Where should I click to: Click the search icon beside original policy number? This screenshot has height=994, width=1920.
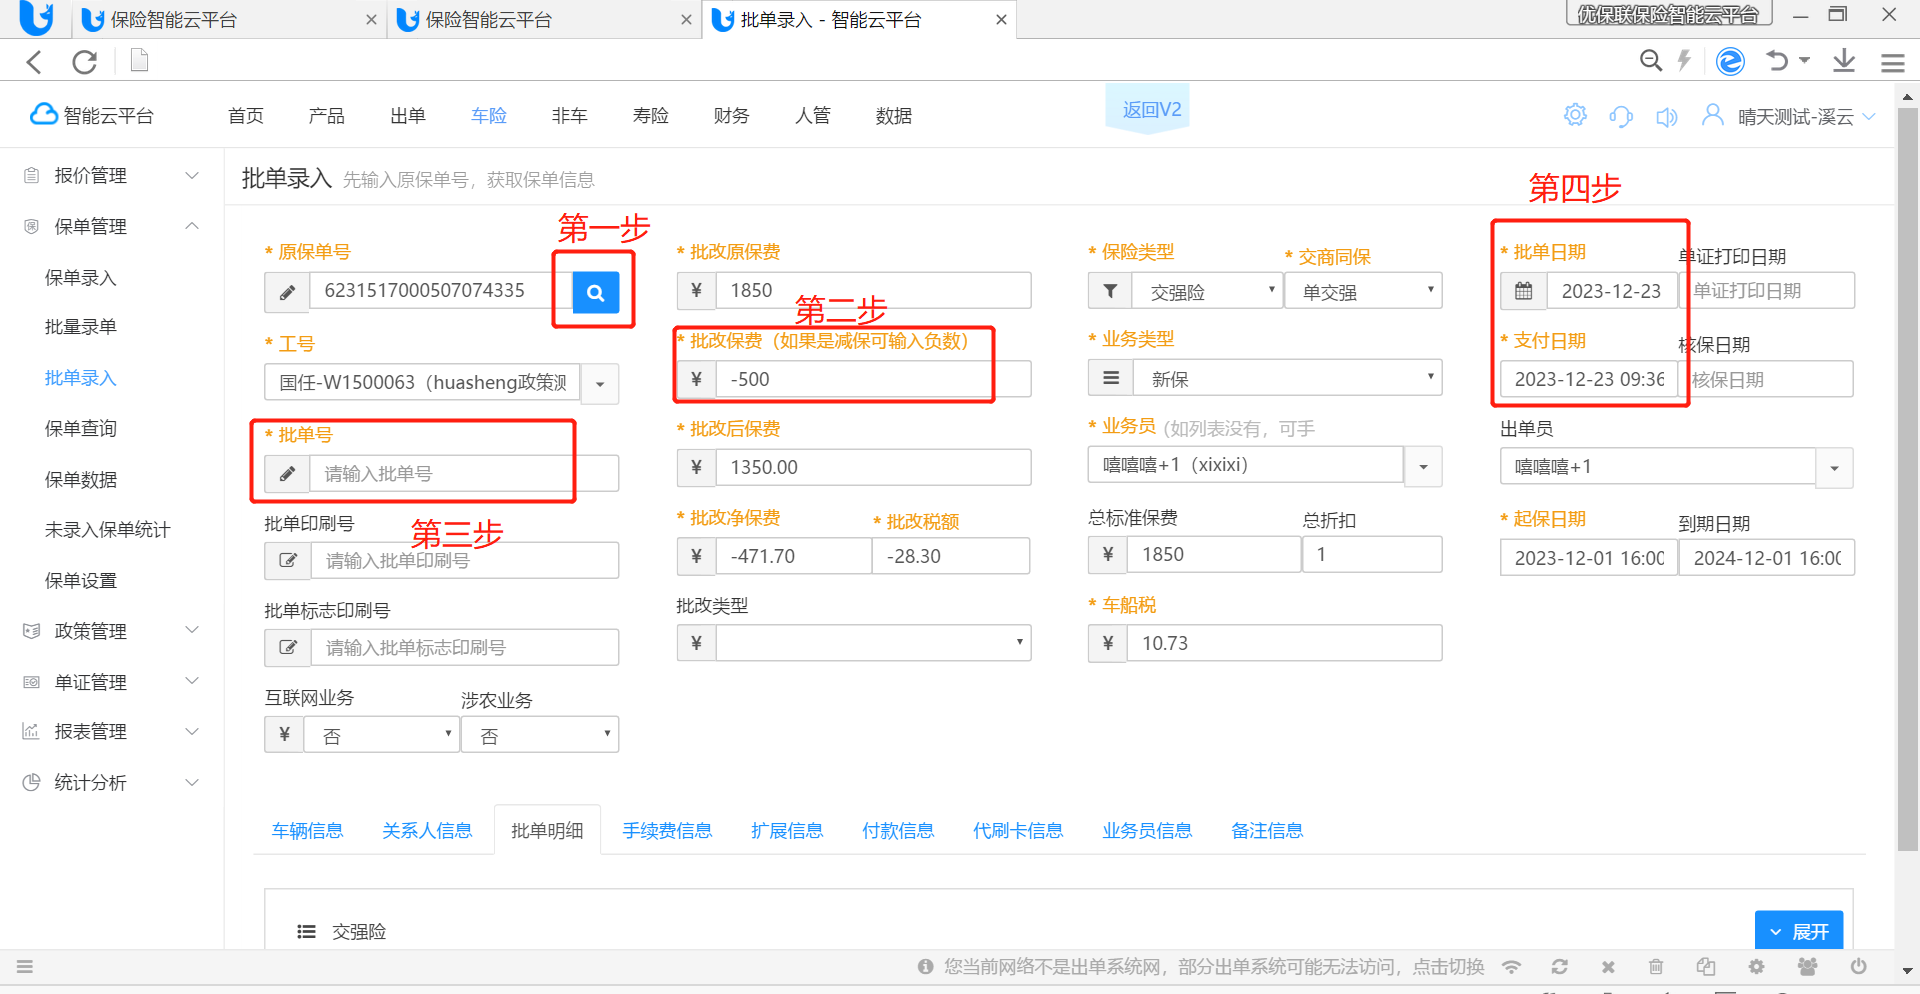596,292
